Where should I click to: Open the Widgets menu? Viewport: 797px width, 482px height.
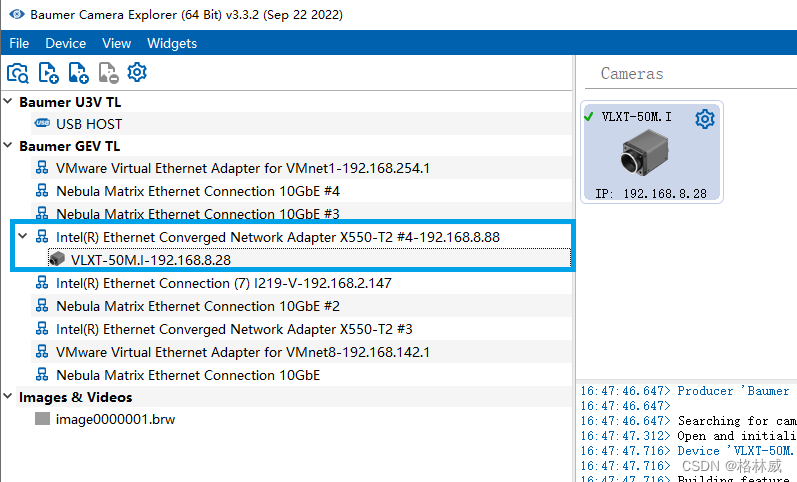[172, 43]
